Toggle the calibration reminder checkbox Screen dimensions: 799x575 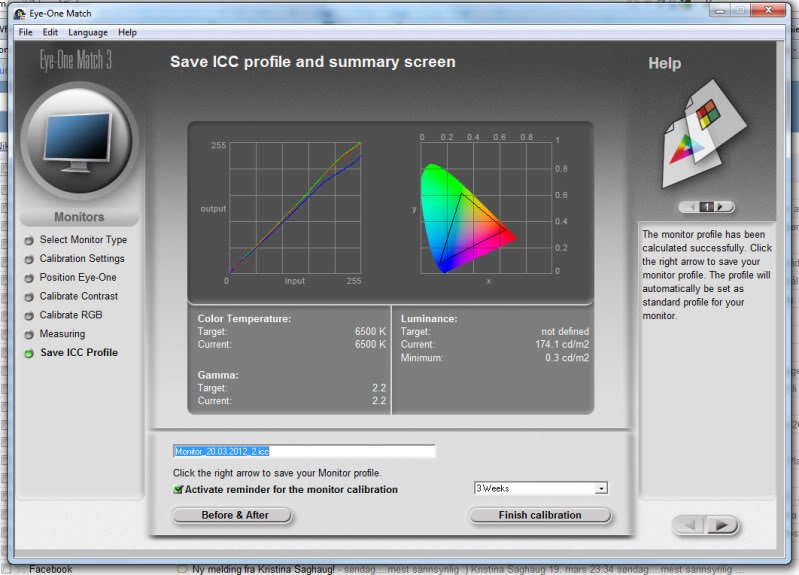[178, 490]
